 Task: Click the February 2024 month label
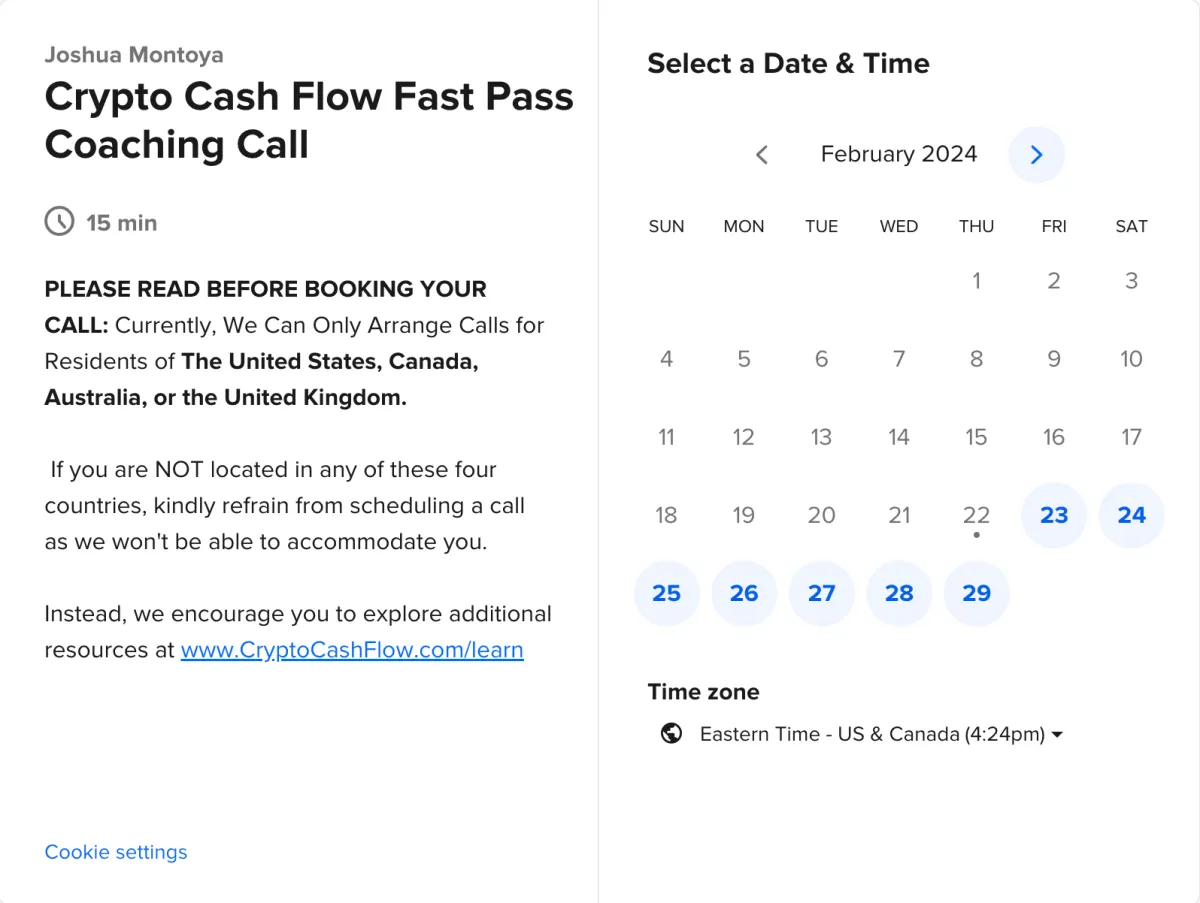[899, 154]
